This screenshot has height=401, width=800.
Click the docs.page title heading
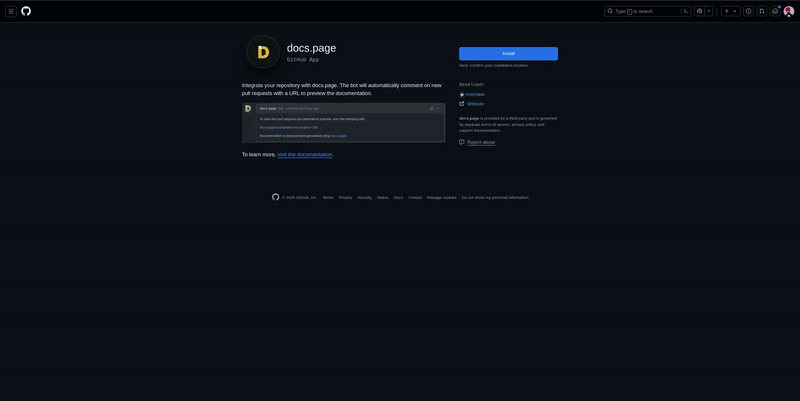[311, 48]
